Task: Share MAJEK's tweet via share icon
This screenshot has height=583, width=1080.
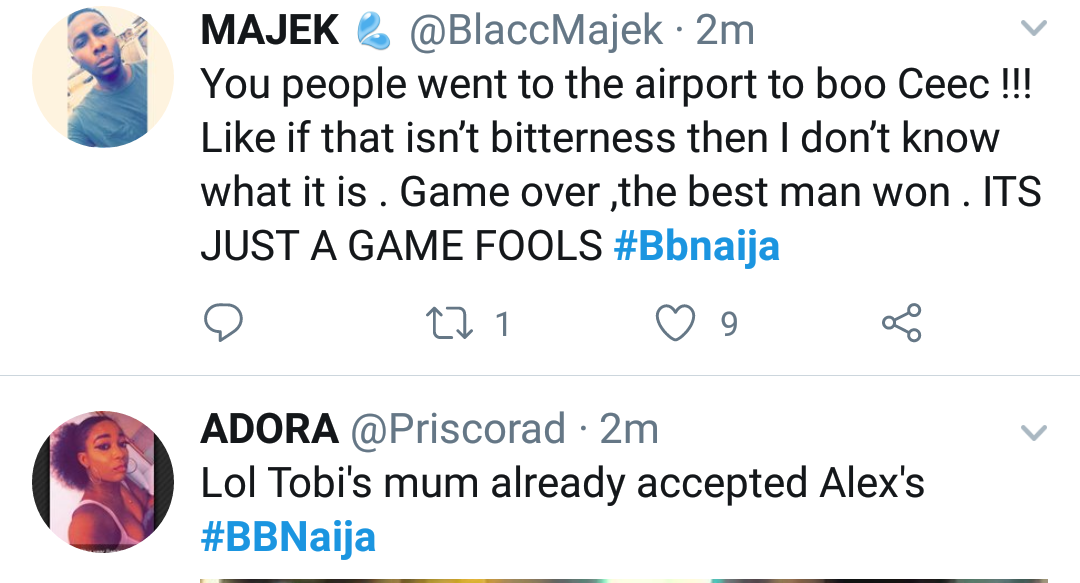Action: pyautogui.click(x=900, y=323)
